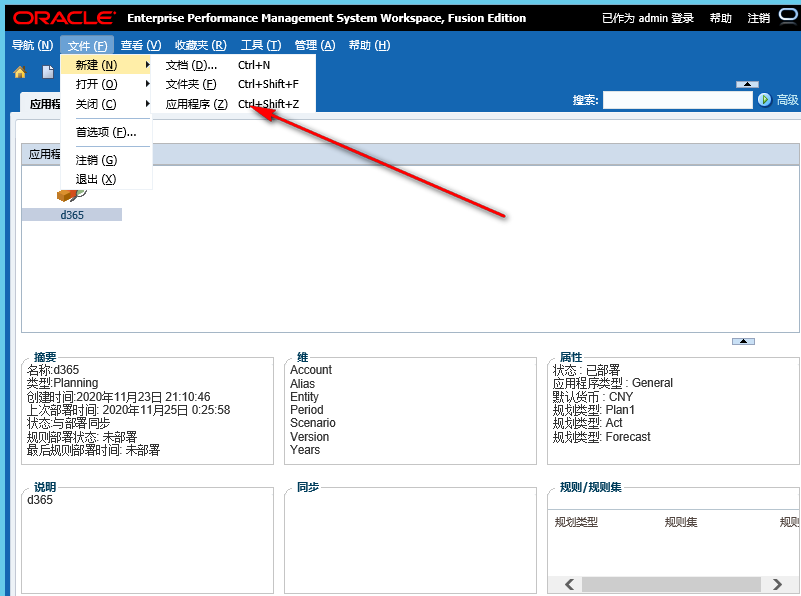
Task: Click the Entity dimension
Action: coord(304,397)
